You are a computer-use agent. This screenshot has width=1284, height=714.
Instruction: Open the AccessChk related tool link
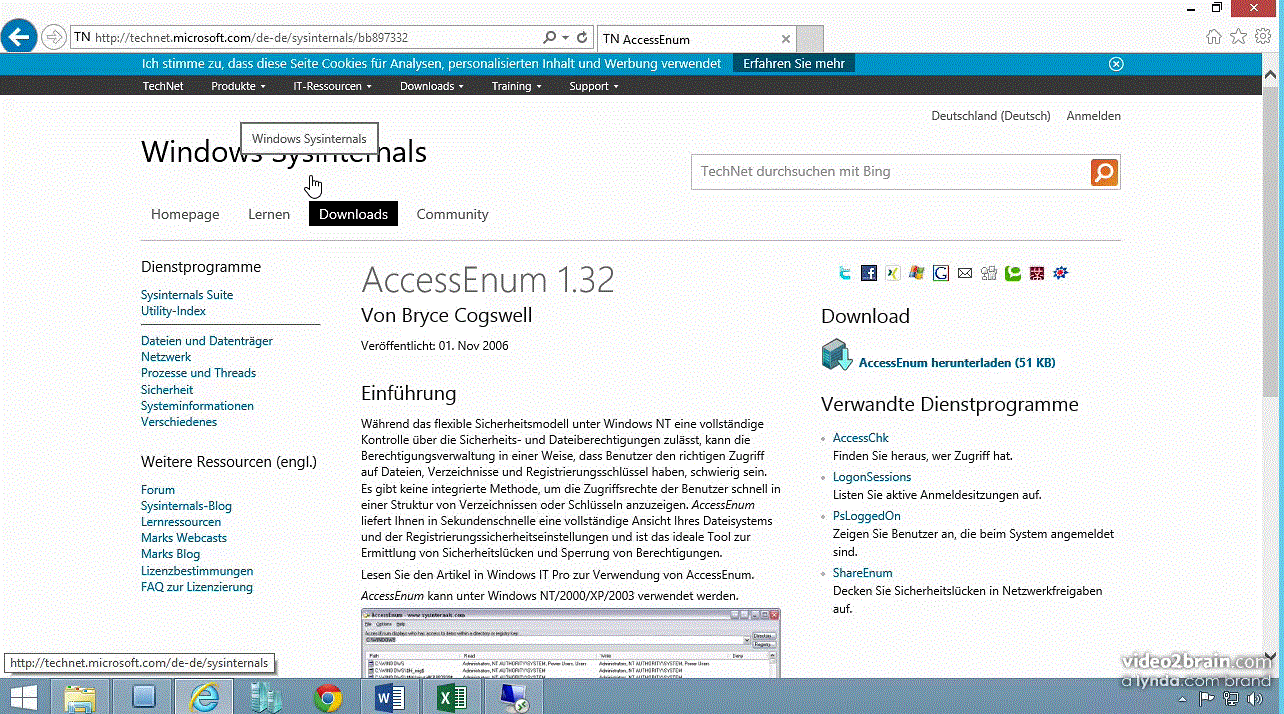(x=860, y=438)
